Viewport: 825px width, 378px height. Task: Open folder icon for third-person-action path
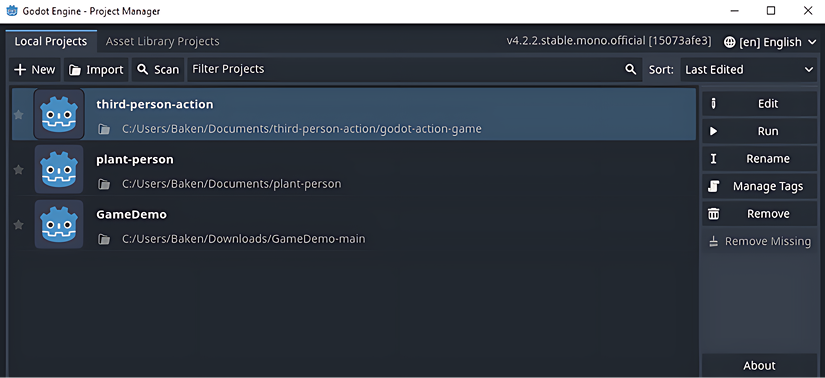(x=104, y=129)
